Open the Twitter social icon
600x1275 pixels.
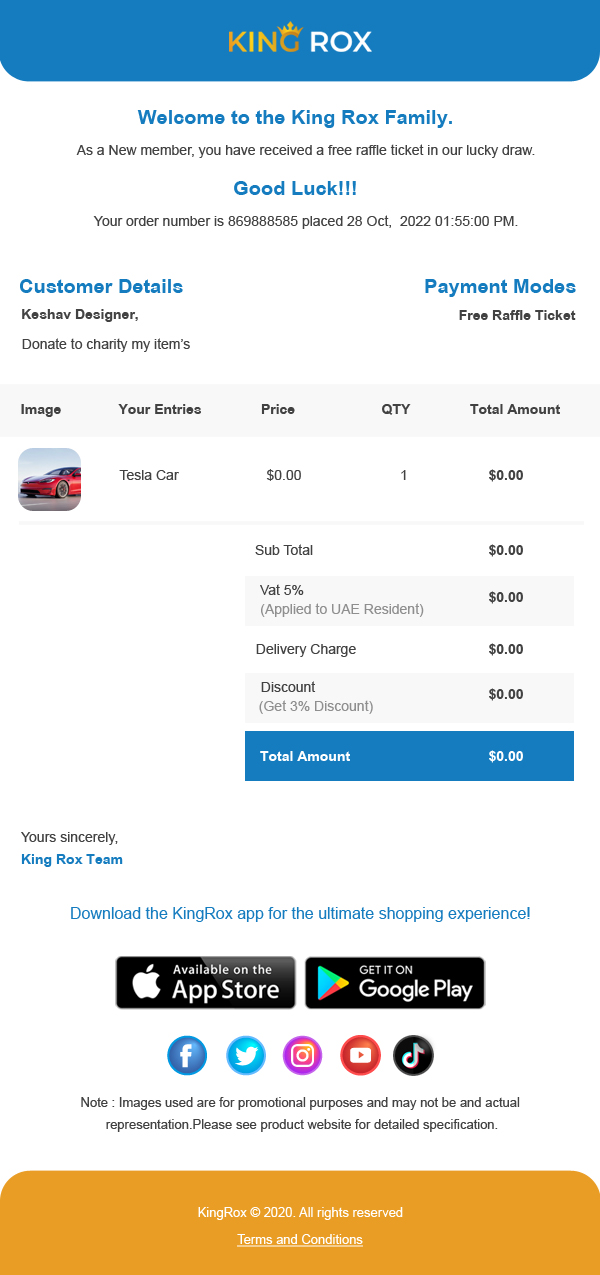pyautogui.click(x=246, y=1056)
